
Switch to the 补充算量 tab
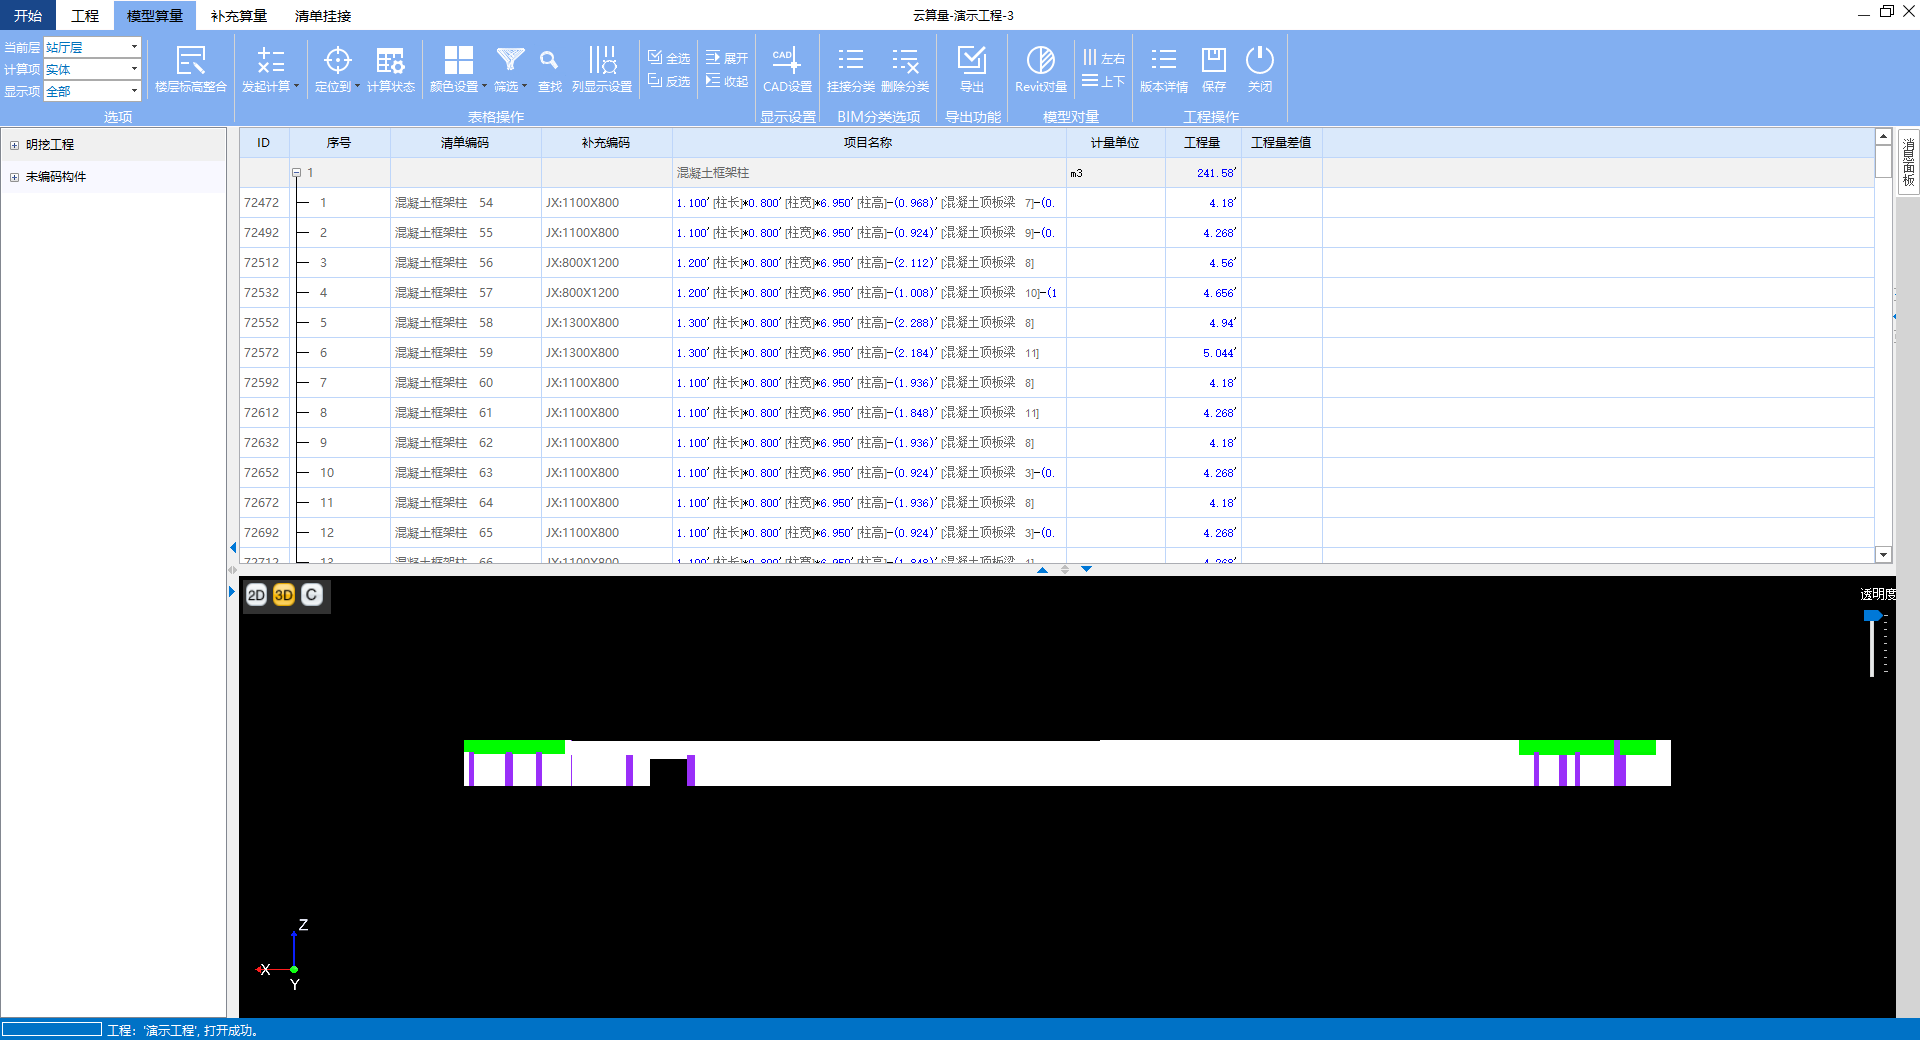(238, 16)
